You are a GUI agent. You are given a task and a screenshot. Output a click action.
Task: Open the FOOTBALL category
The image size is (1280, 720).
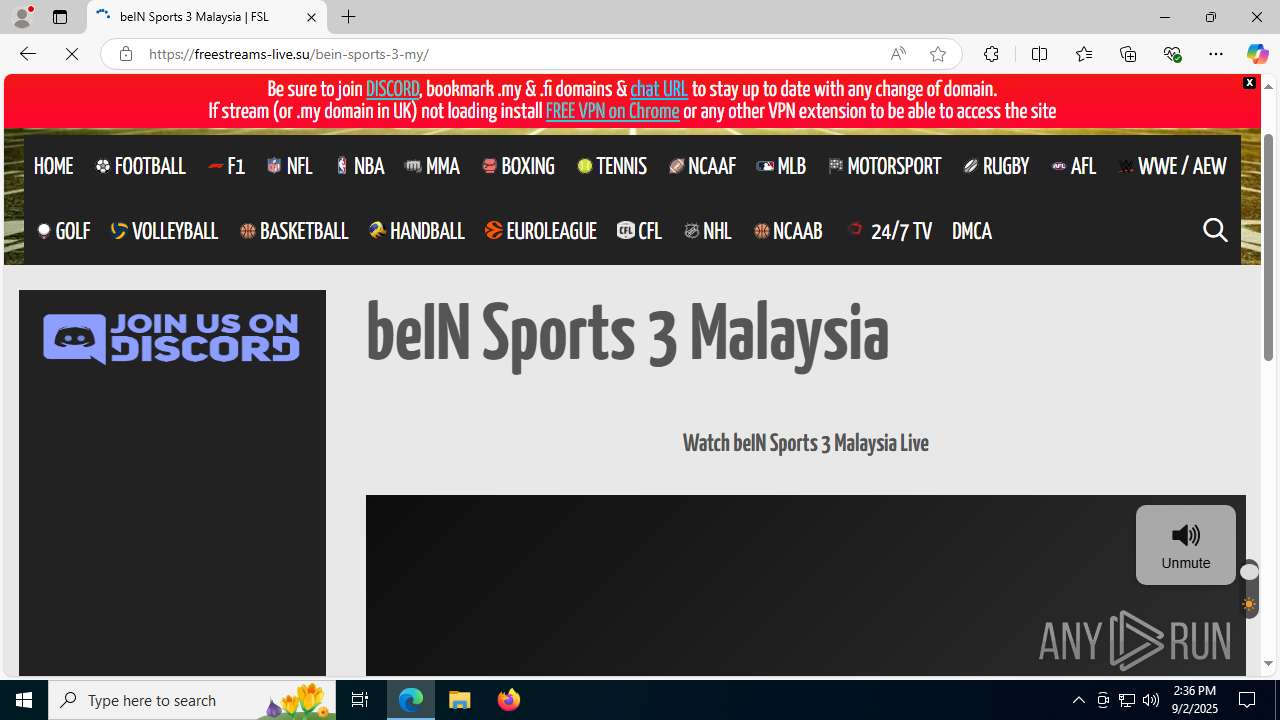(x=140, y=166)
